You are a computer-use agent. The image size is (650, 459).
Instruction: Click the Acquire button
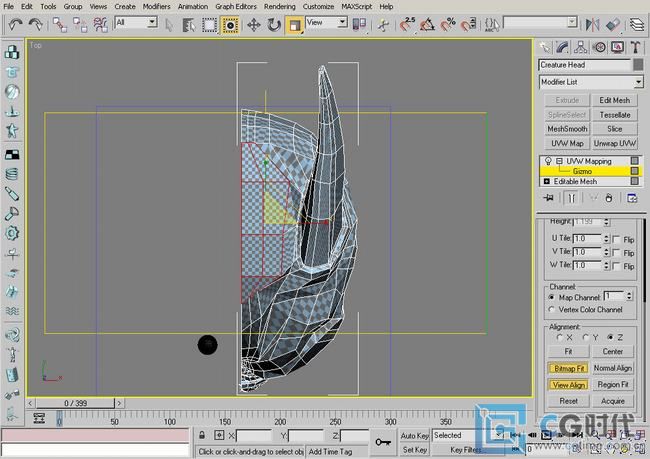(613, 401)
